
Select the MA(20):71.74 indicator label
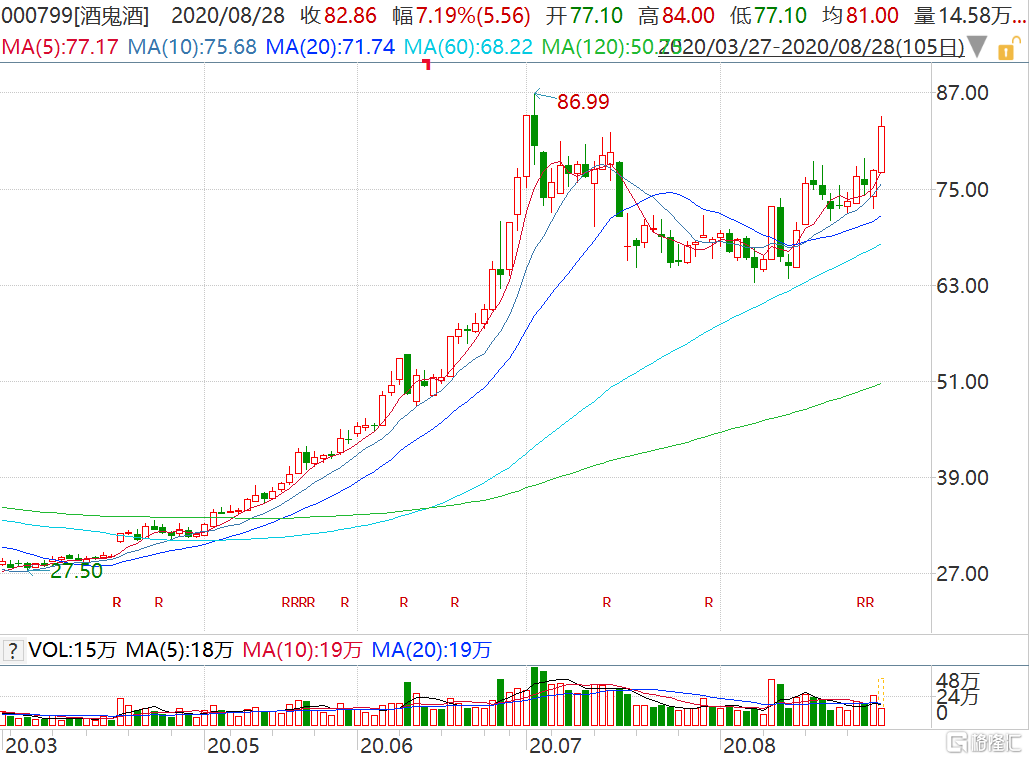pos(330,47)
